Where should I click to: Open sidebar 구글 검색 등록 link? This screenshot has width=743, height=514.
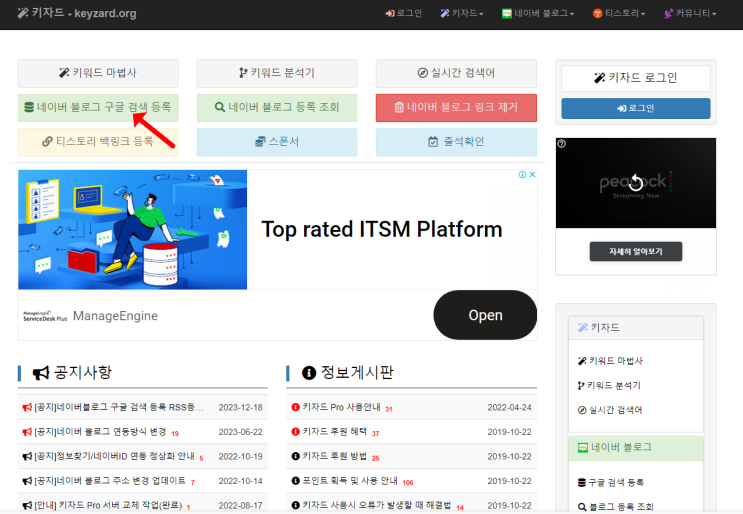(611, 483)
